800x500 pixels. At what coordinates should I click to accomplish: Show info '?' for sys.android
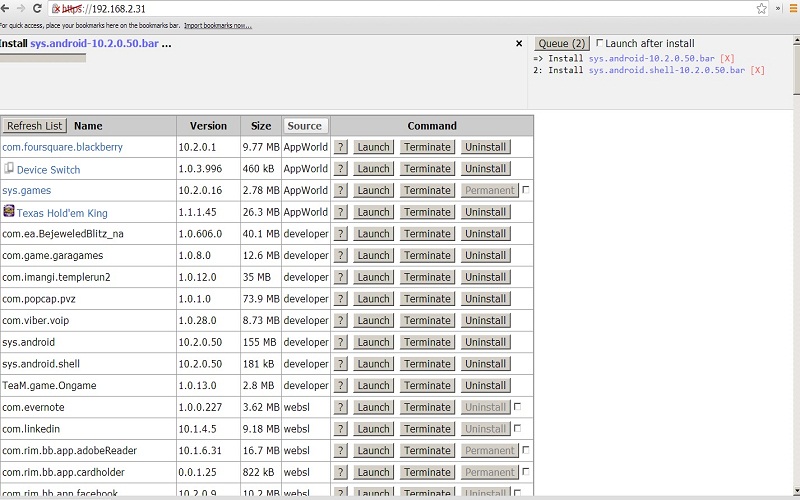[340, 342]
